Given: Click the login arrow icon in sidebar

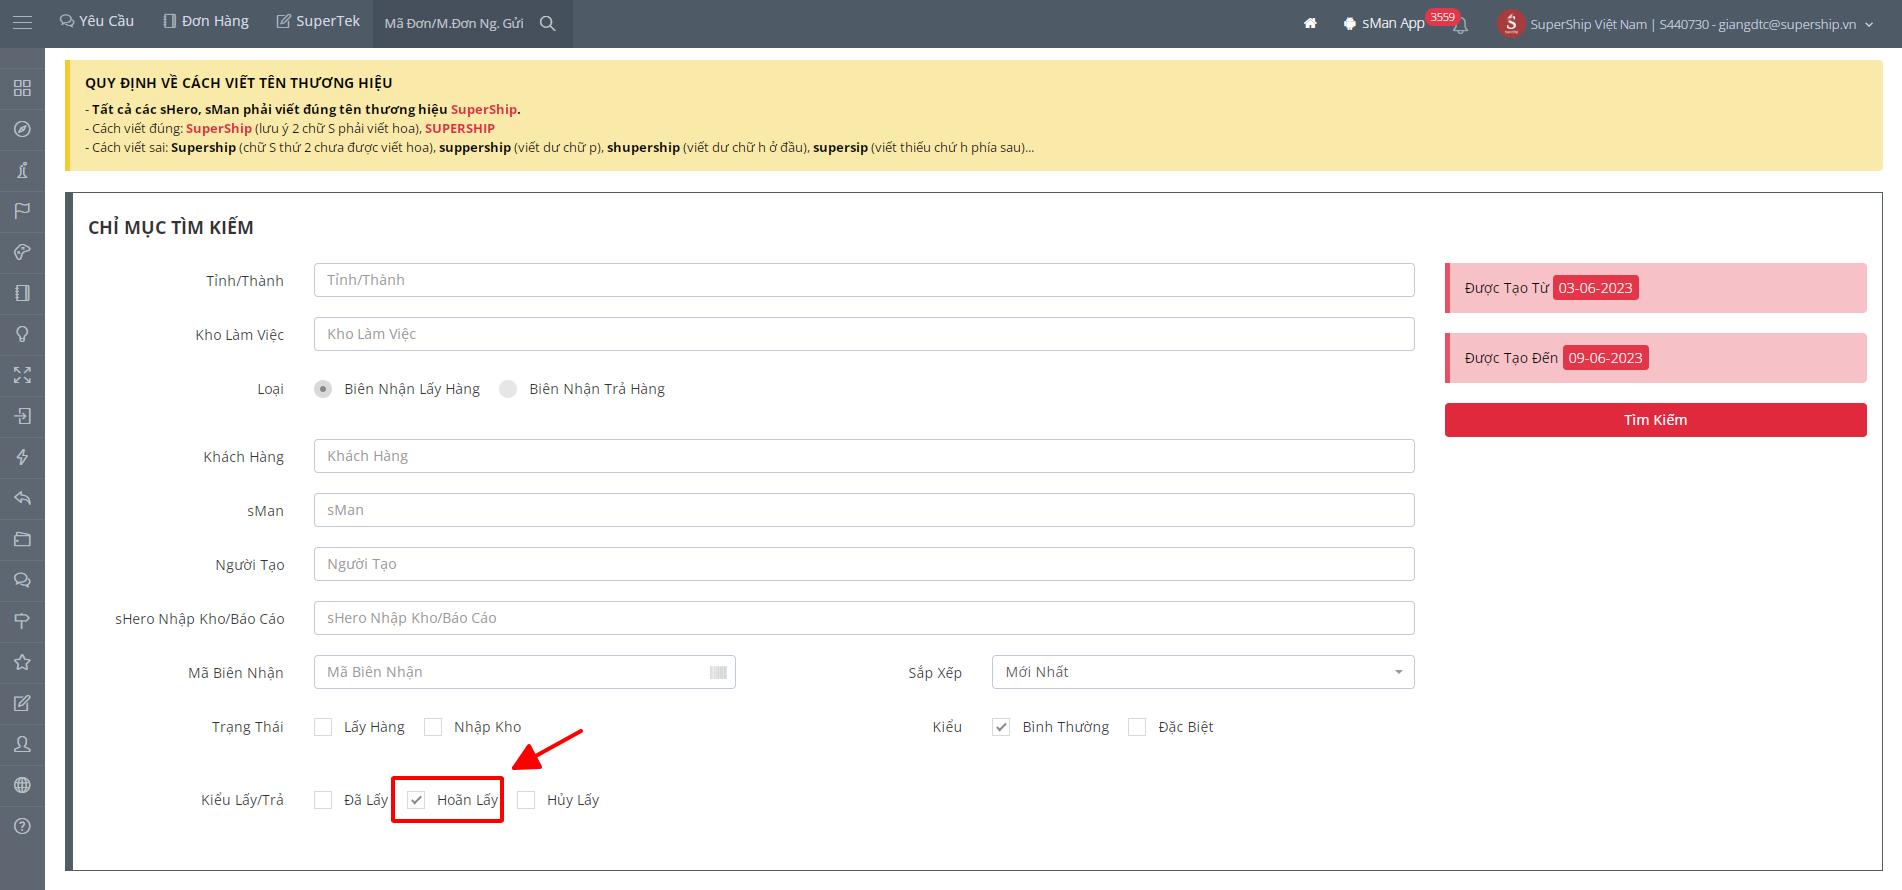Looking at the screenshot, I should (22, 416).
